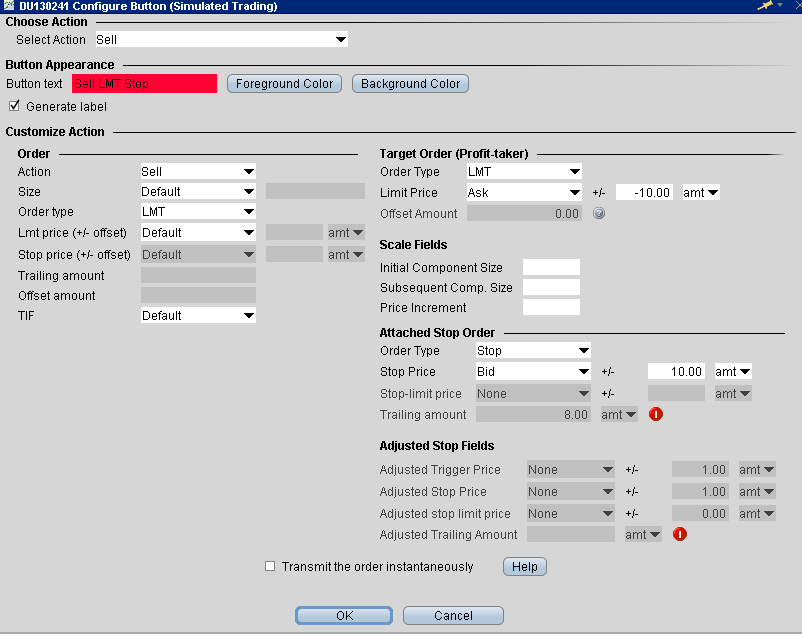Viewport: 802px width, 634px height.
Task: Click the red Button text preview field
Action: [x=144, y=84]
